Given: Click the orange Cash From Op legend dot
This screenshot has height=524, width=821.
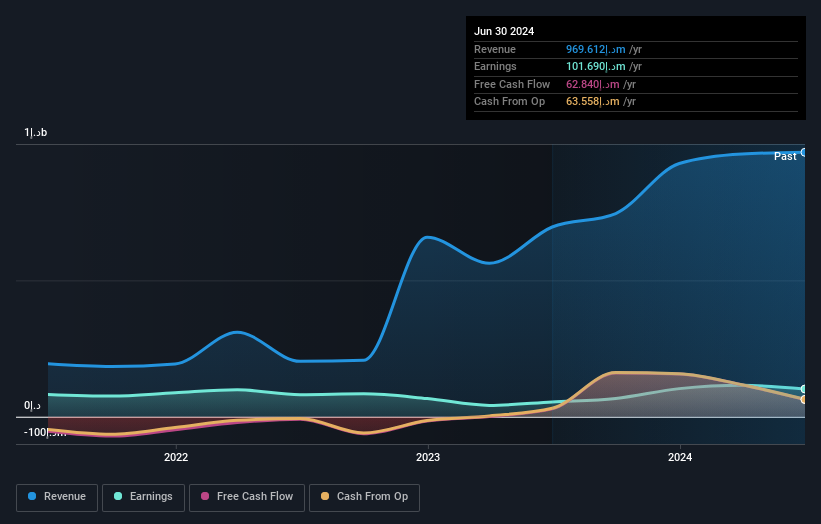Looking at the screenshot, I should click(325, 496).
